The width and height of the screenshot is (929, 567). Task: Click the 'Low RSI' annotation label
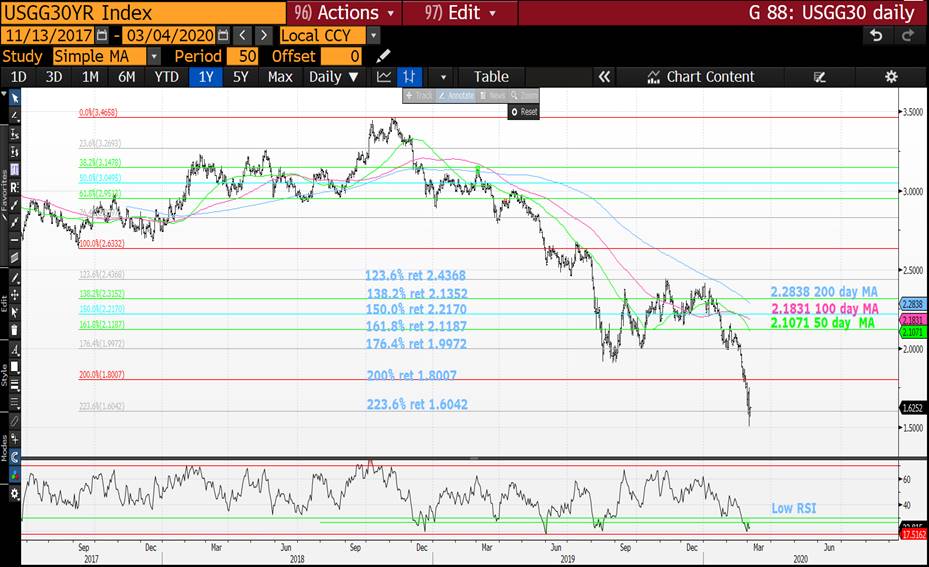(x=793, y=508)
